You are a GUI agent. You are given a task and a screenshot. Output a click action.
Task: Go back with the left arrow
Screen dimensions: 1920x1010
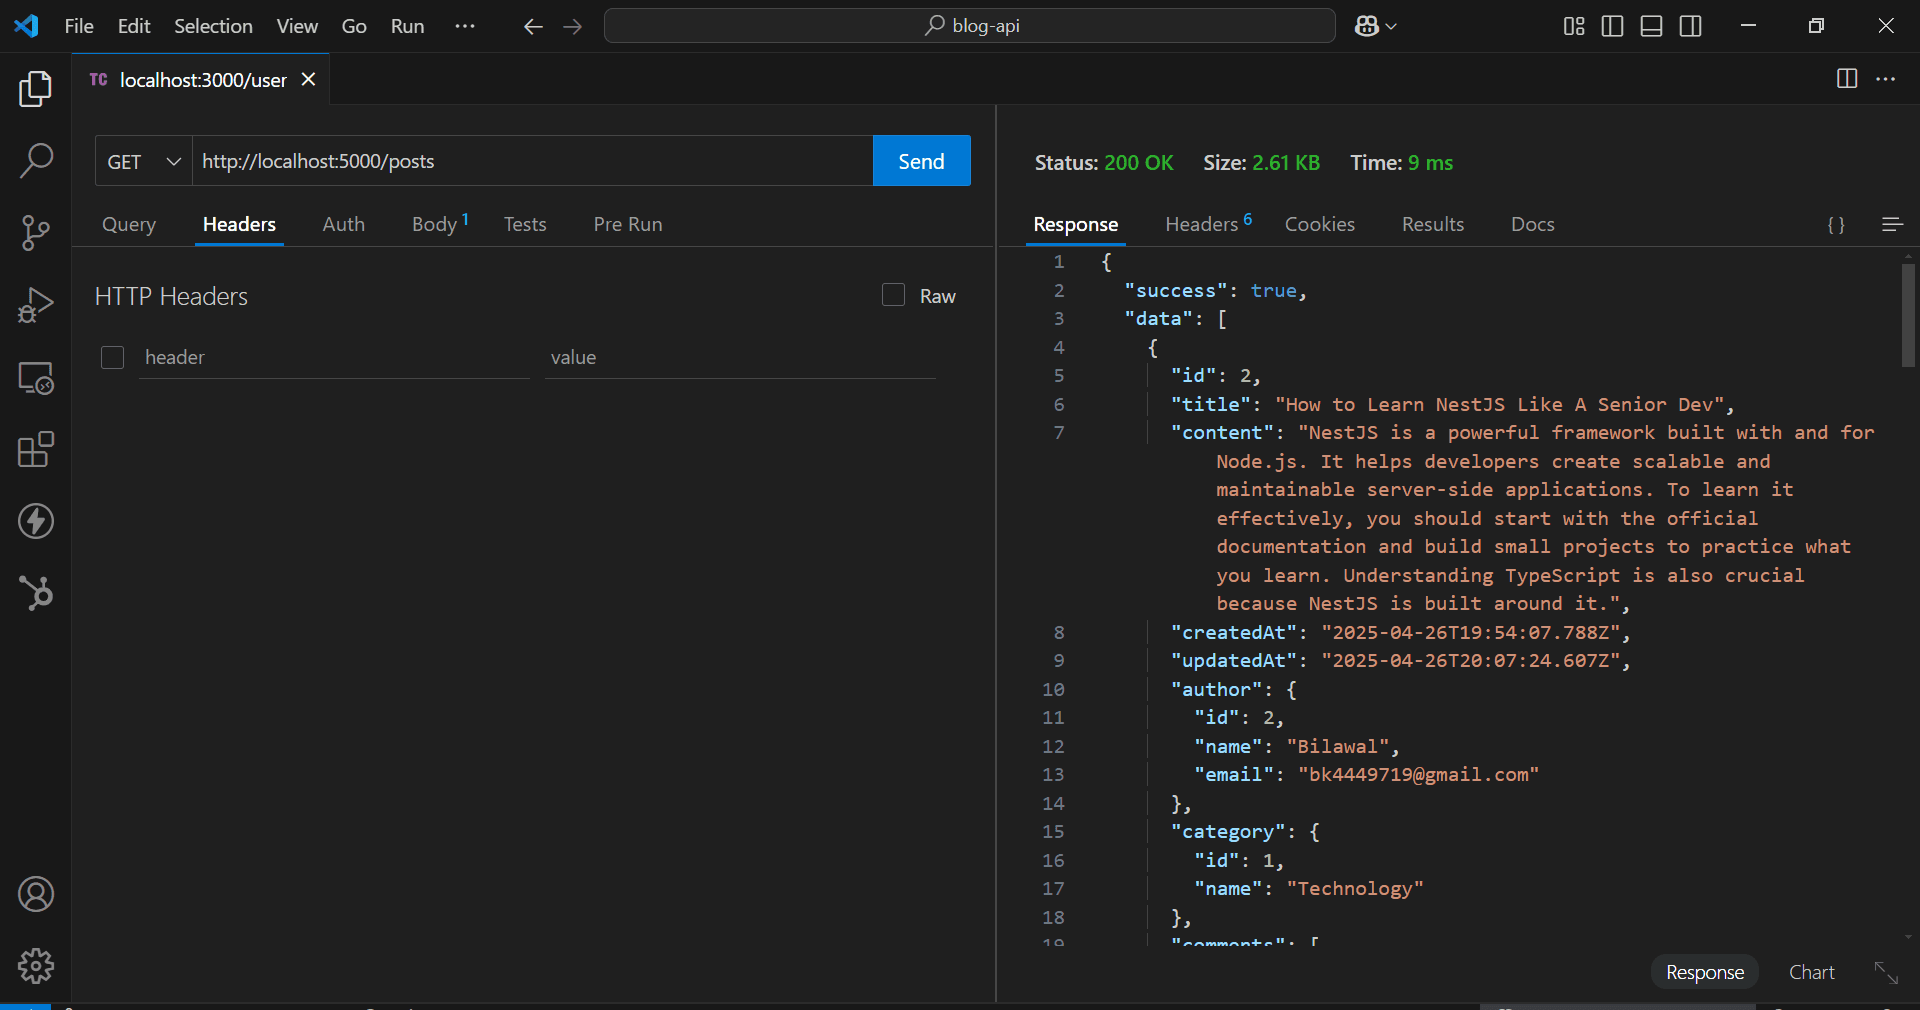pos(533,26)
